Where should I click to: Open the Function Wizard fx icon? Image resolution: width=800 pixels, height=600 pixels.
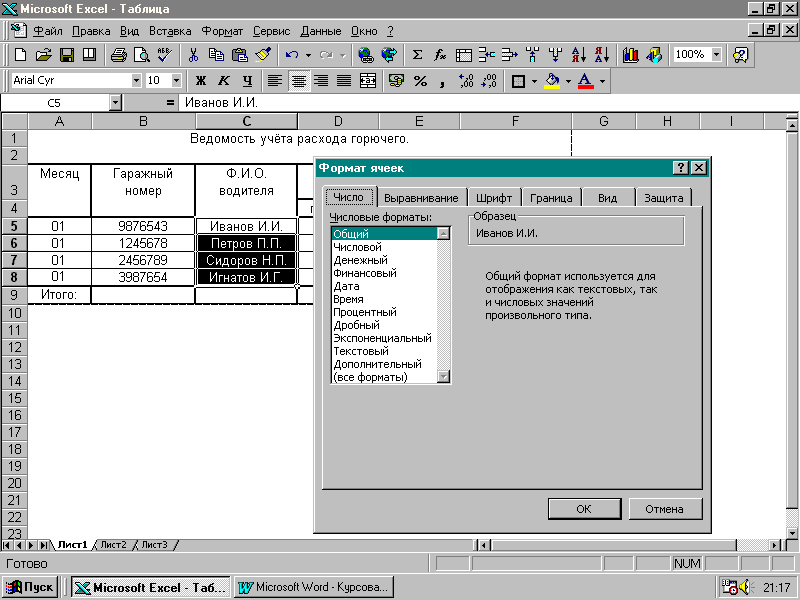440,55
